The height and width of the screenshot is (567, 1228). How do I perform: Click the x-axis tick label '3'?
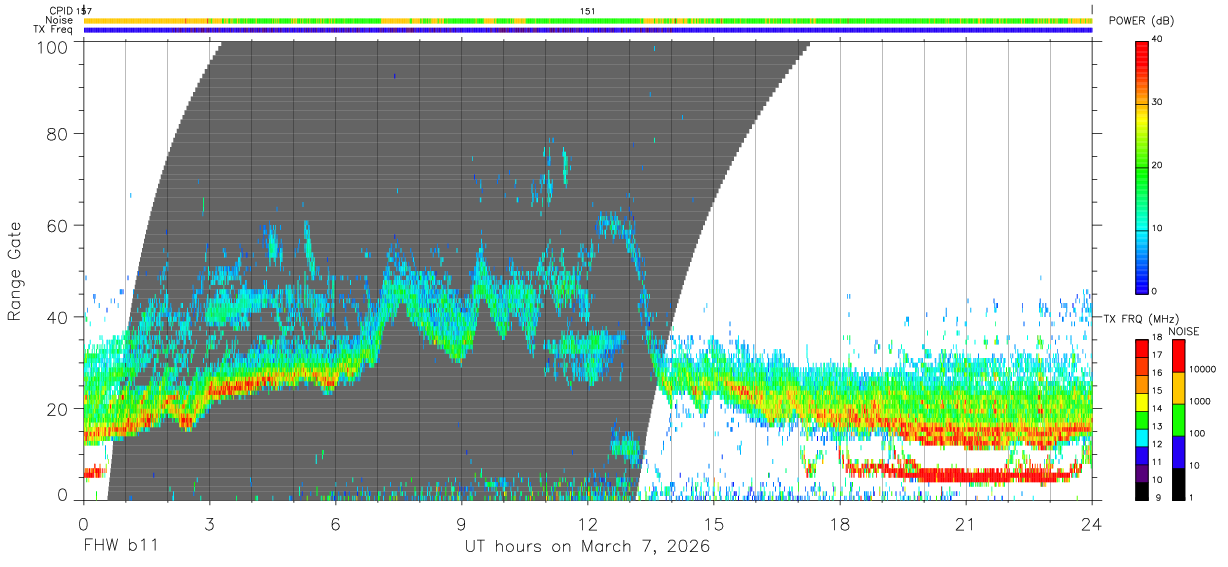(x=209, y=524)
